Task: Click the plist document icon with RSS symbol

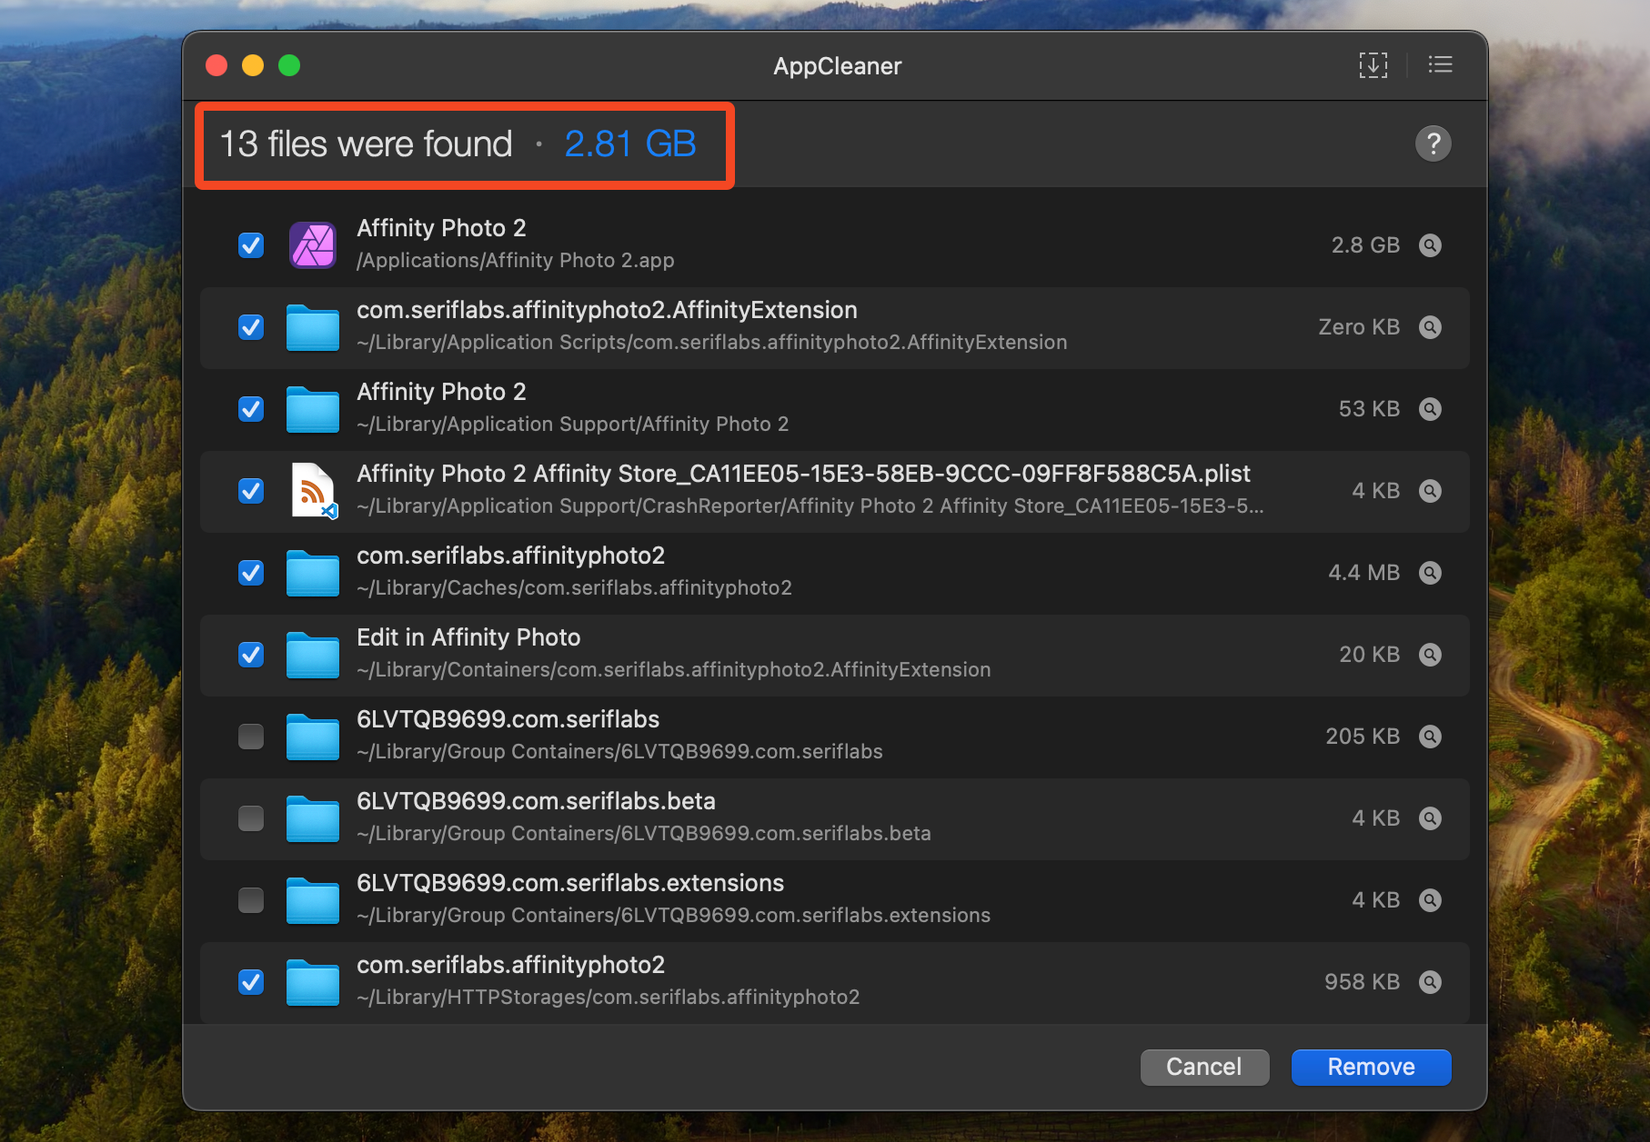Action: pyautogui.click(x=312, y=490)
